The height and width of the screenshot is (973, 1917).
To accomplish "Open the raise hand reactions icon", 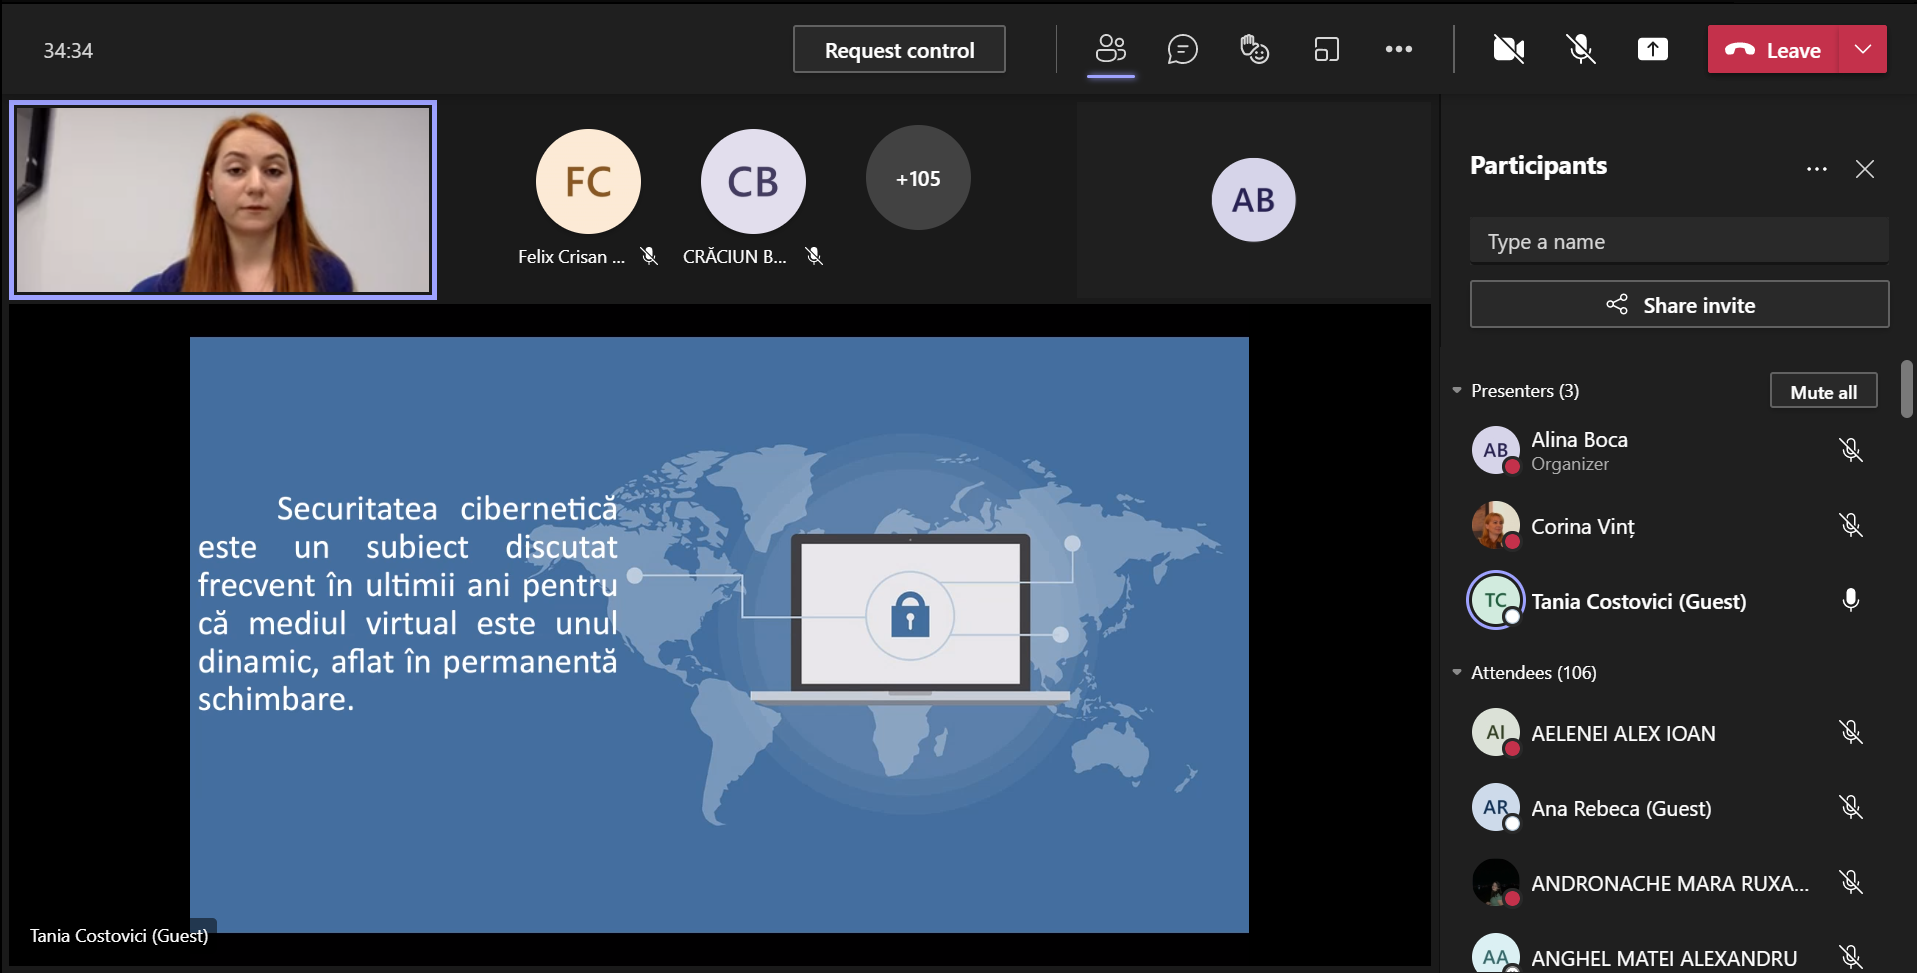I will click(1254, 49).
